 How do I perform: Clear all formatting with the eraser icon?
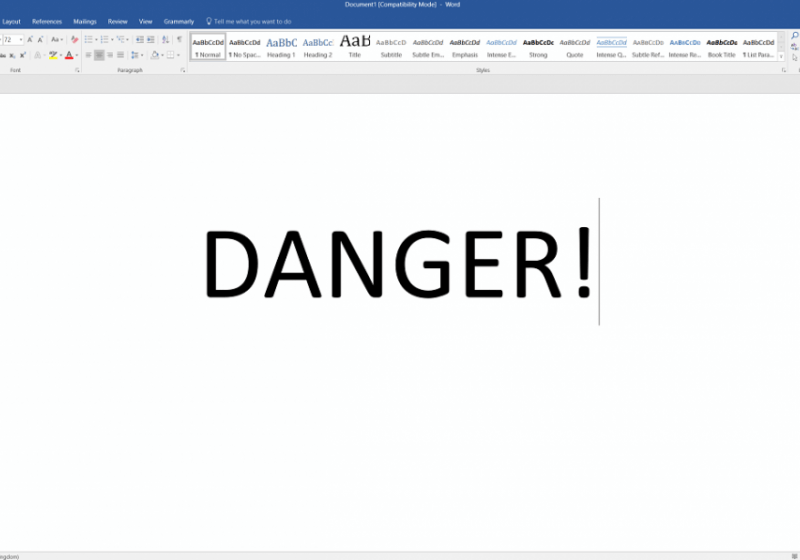point(74,39)
